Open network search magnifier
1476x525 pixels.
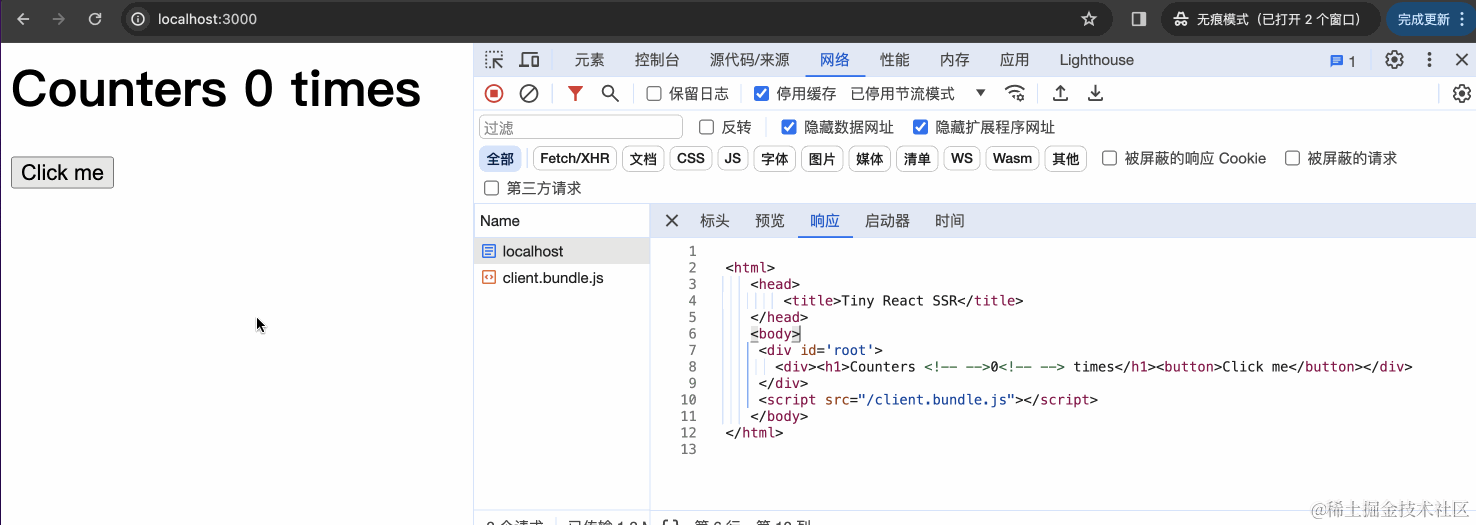pyautogui.click(x=609, y=93)
